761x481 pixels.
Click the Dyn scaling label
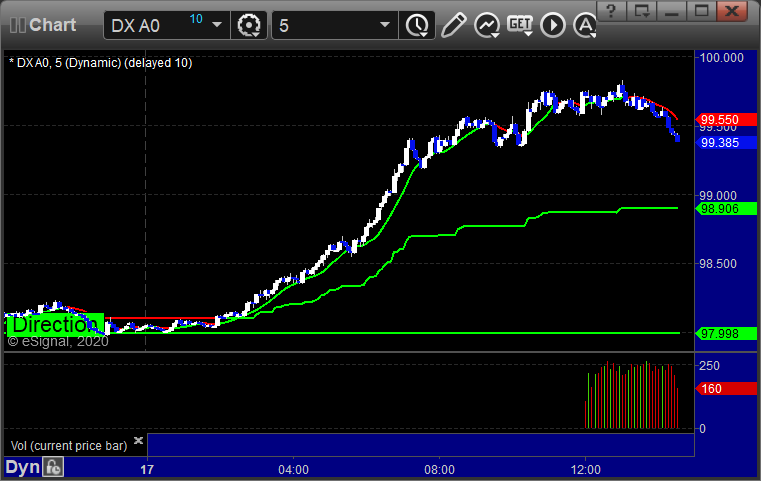22,467
